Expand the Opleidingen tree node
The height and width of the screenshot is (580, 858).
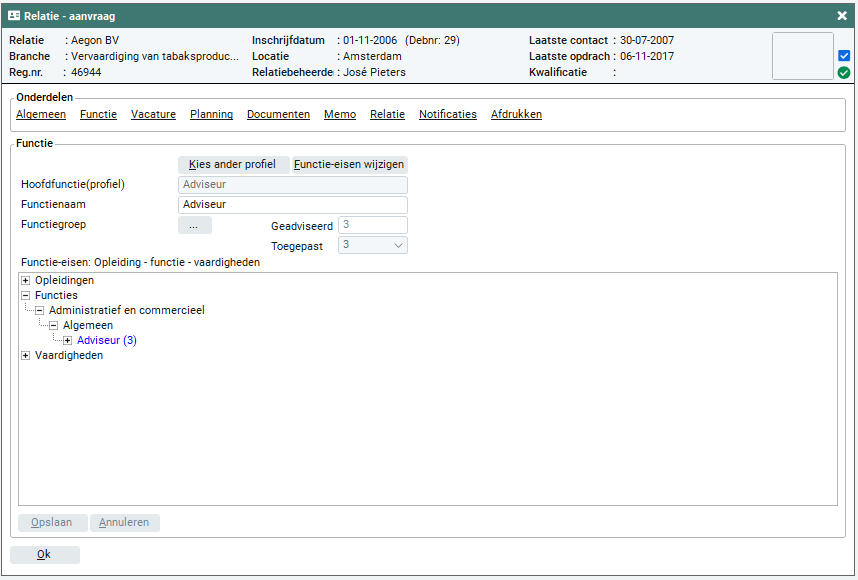point(26,281)
